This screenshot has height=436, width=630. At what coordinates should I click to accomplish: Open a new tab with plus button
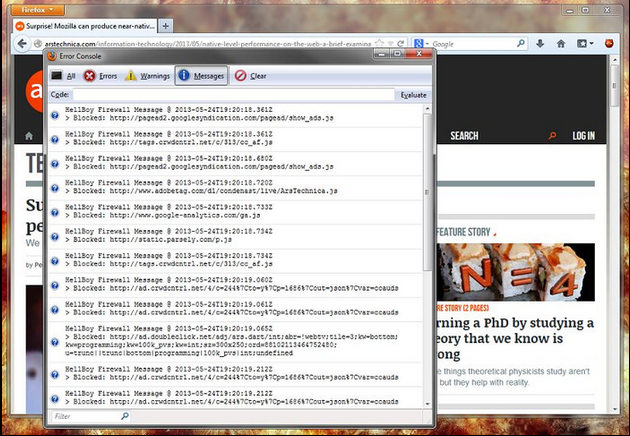coord(165,26)
